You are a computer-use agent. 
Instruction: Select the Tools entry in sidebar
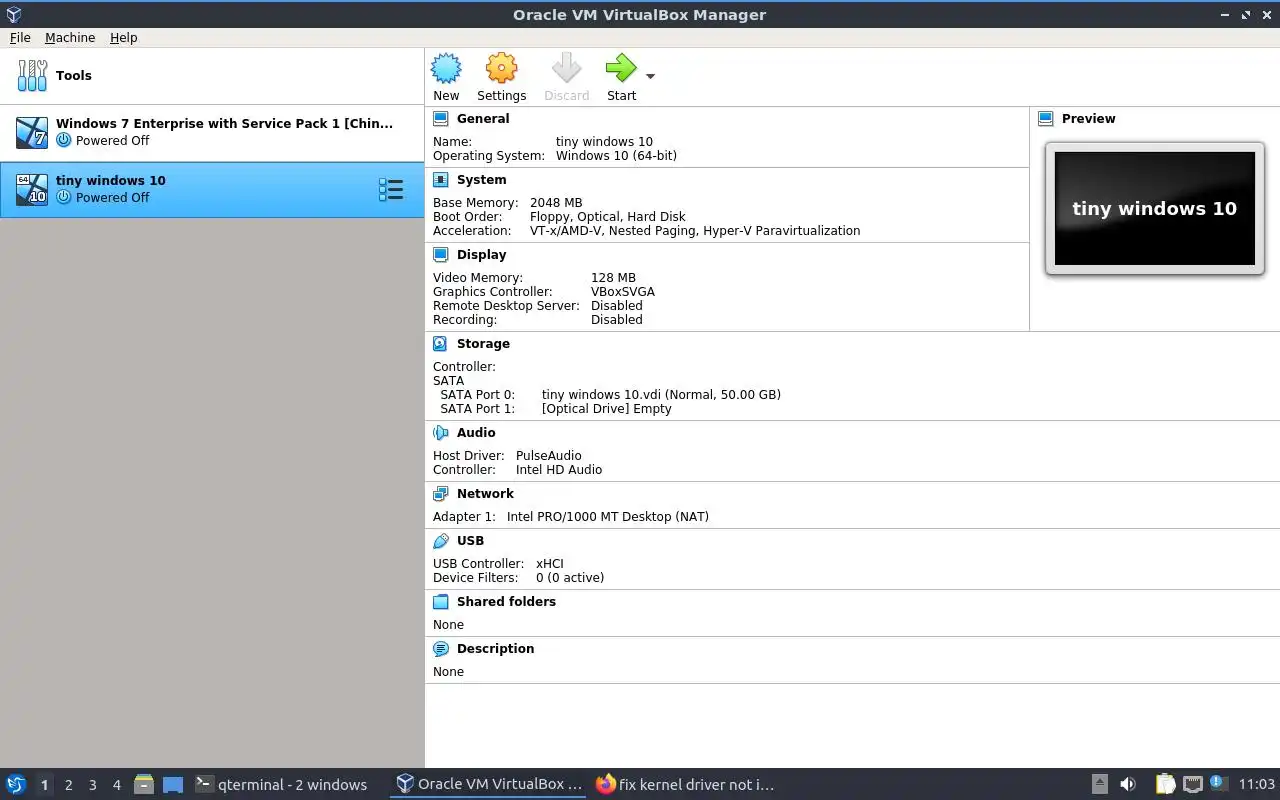[212, 76]
